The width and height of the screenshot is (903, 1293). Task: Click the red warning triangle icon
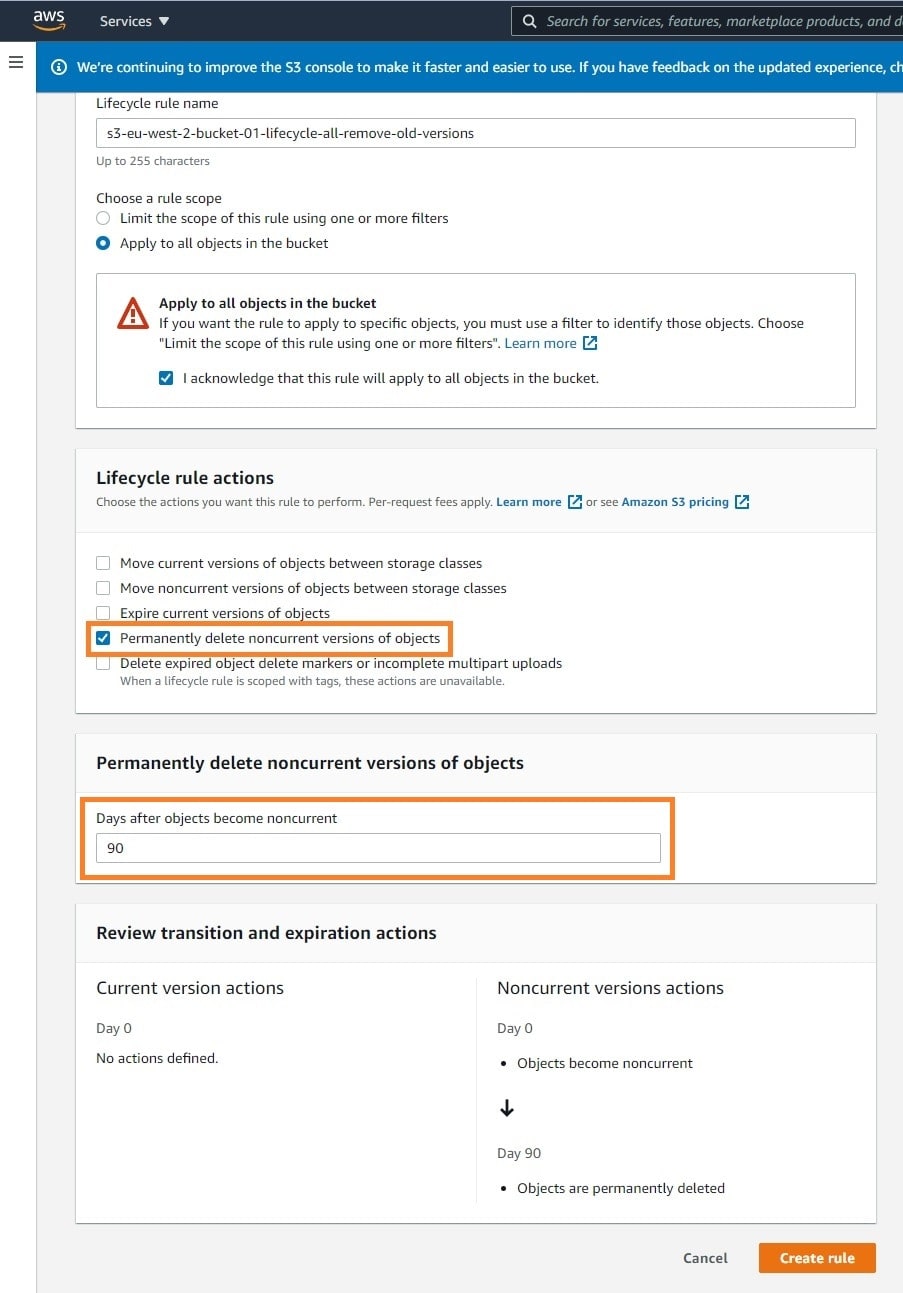tap(133, 313)
